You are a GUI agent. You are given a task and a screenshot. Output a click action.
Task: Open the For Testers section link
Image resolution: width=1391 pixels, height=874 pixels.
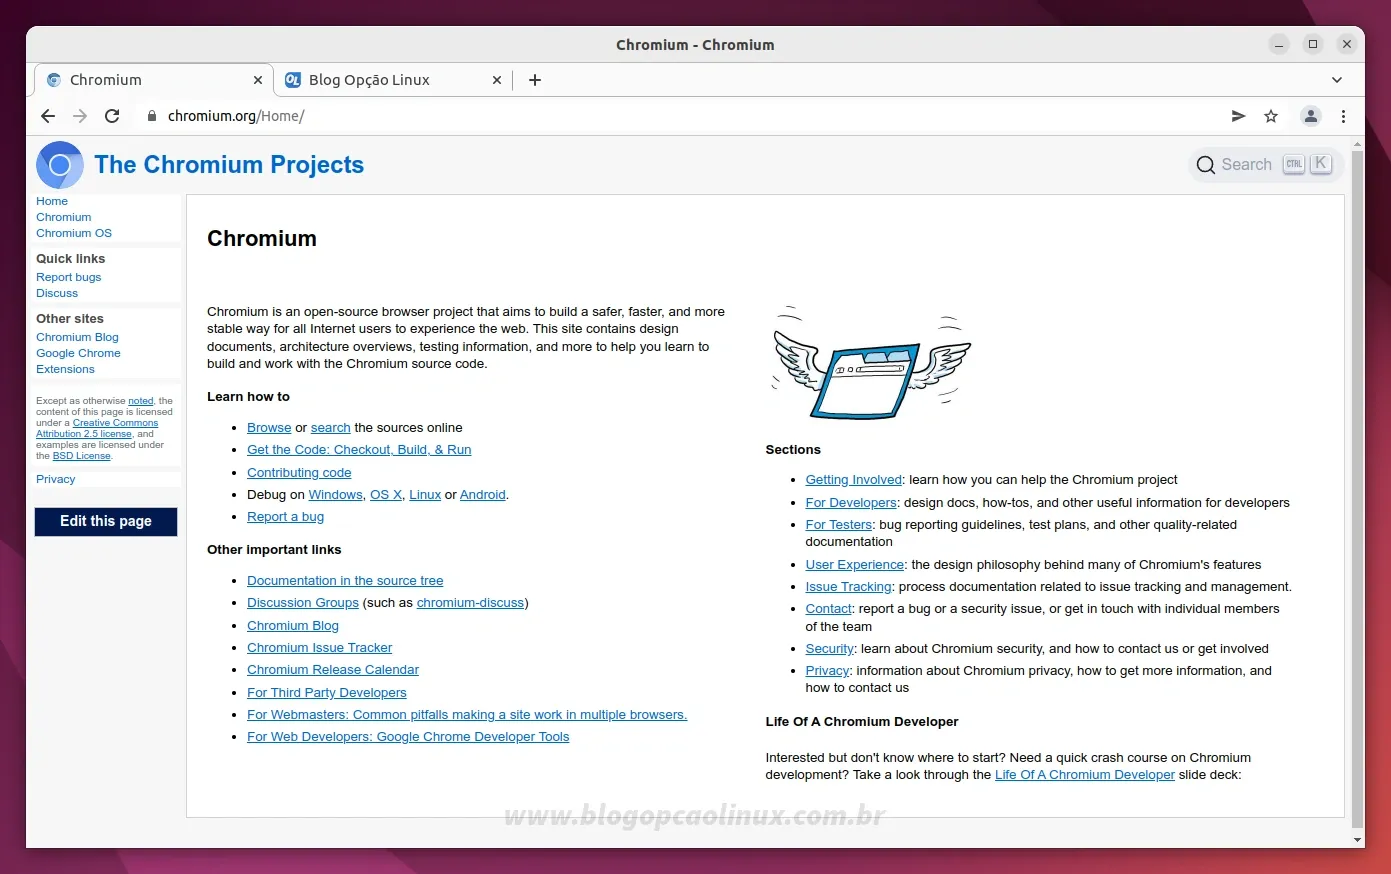[x=838, y=525]
